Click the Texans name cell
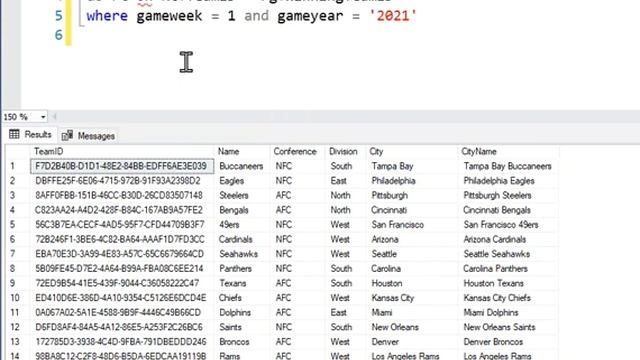The width and height of the screenshot is (640, 360). click(242, 283)
